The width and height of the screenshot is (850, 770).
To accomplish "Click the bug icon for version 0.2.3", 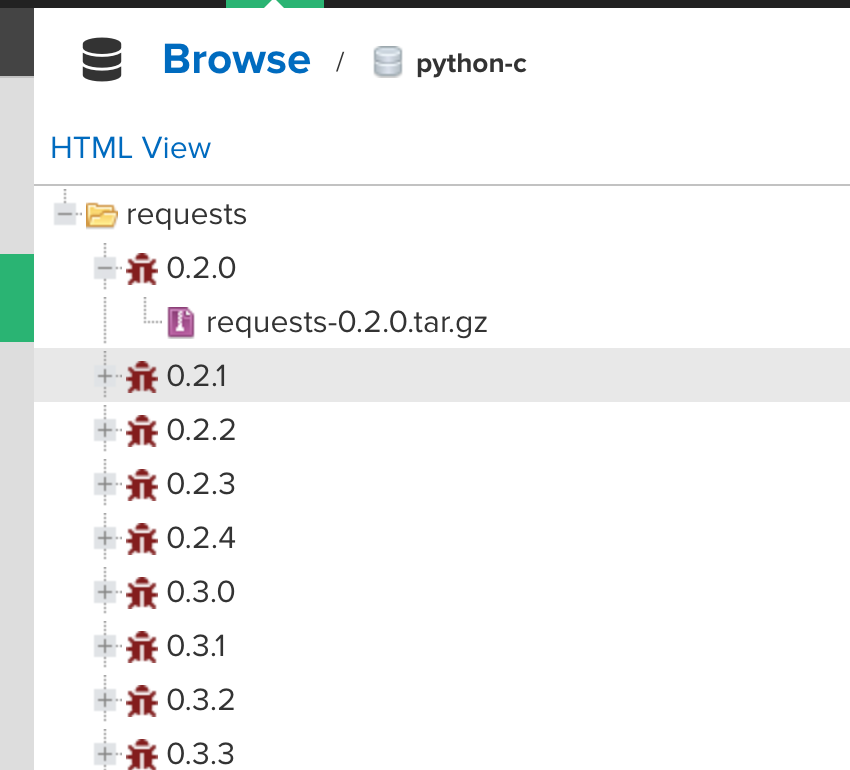I will (x=142, y=484).
